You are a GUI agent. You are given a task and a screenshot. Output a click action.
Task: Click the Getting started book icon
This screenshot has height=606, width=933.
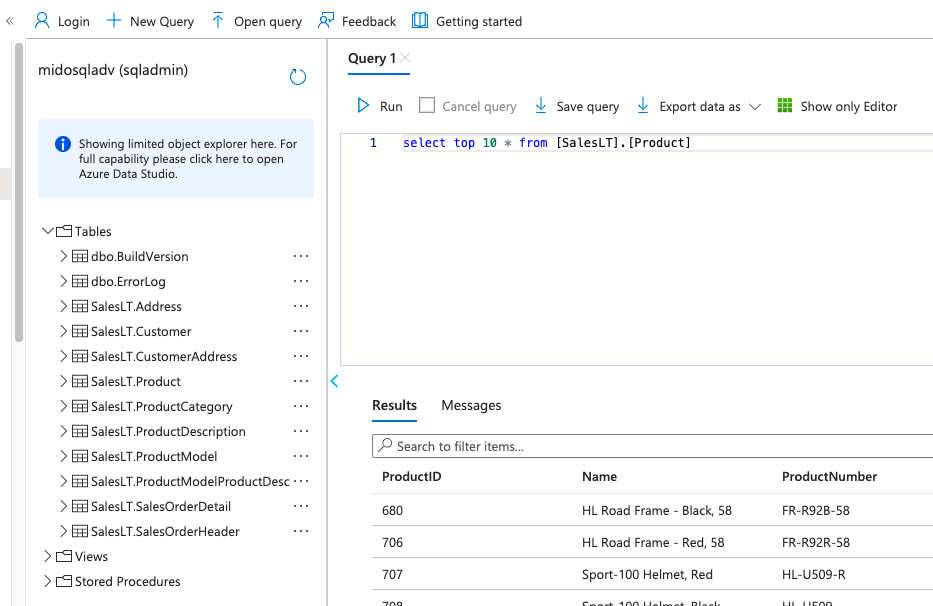click(419, 21)
